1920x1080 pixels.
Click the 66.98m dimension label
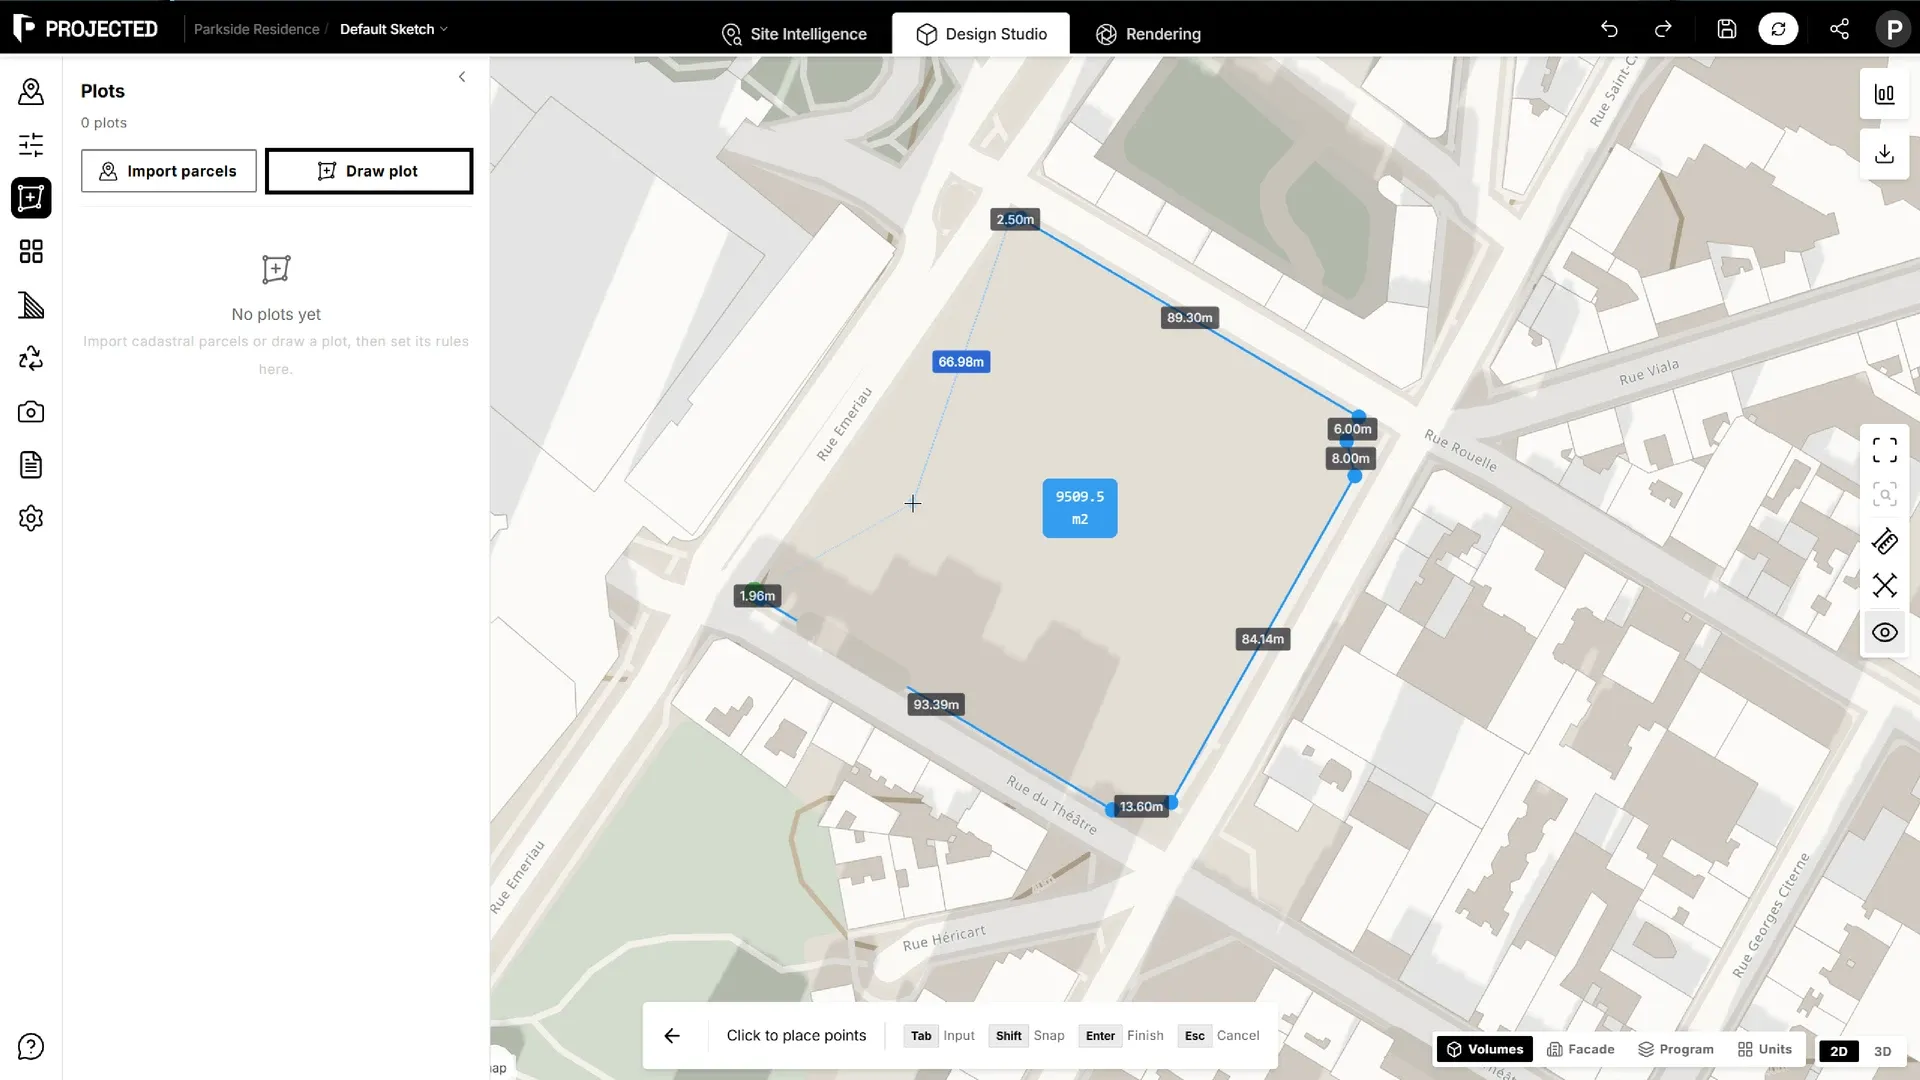[961, 362]
